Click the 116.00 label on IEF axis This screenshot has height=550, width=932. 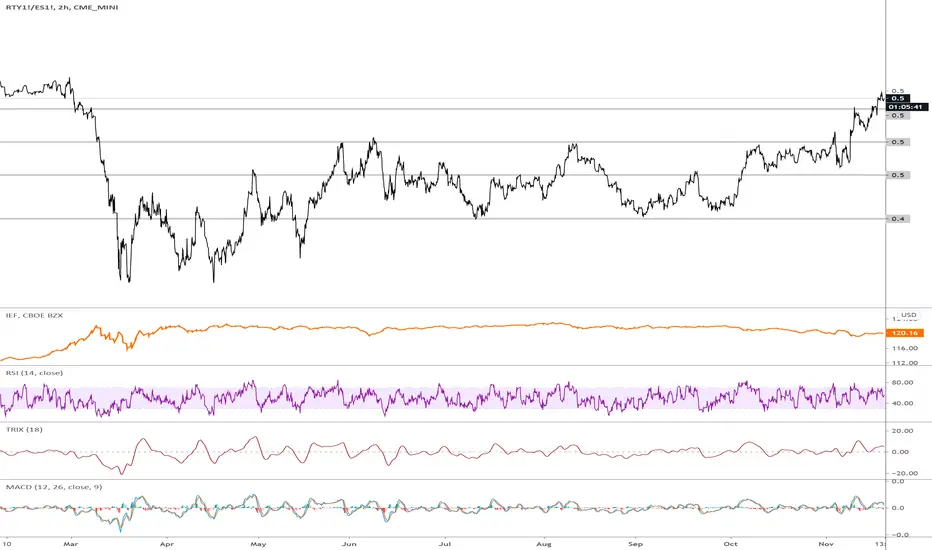905,348
